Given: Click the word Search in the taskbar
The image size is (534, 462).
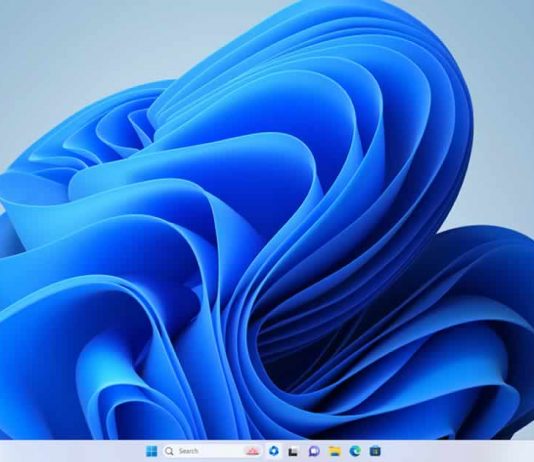Looking at the screenshot, I should tap(188, 451).
